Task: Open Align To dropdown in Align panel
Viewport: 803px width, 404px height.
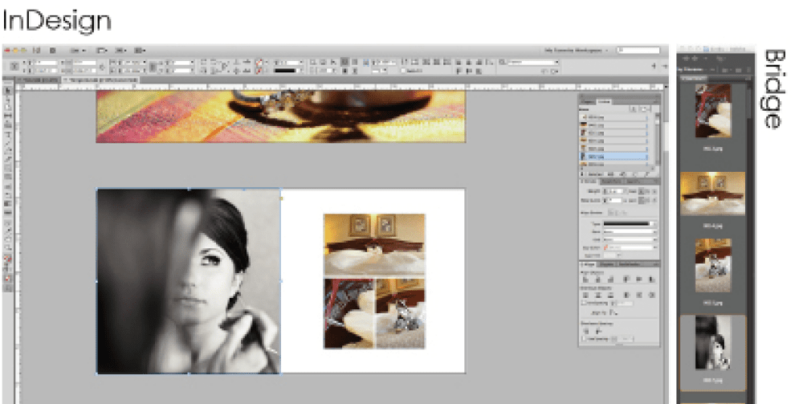Action: [x=614, y=313]
